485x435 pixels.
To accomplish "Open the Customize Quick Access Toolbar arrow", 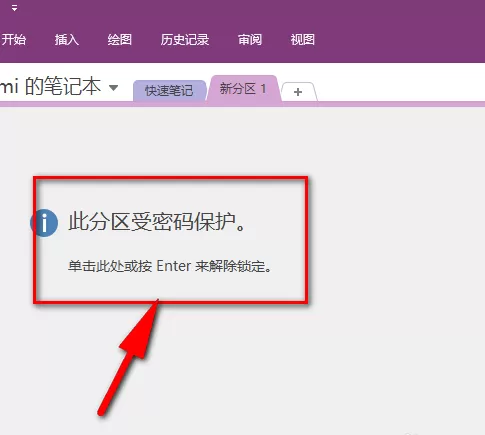I will tap(14, 8).
